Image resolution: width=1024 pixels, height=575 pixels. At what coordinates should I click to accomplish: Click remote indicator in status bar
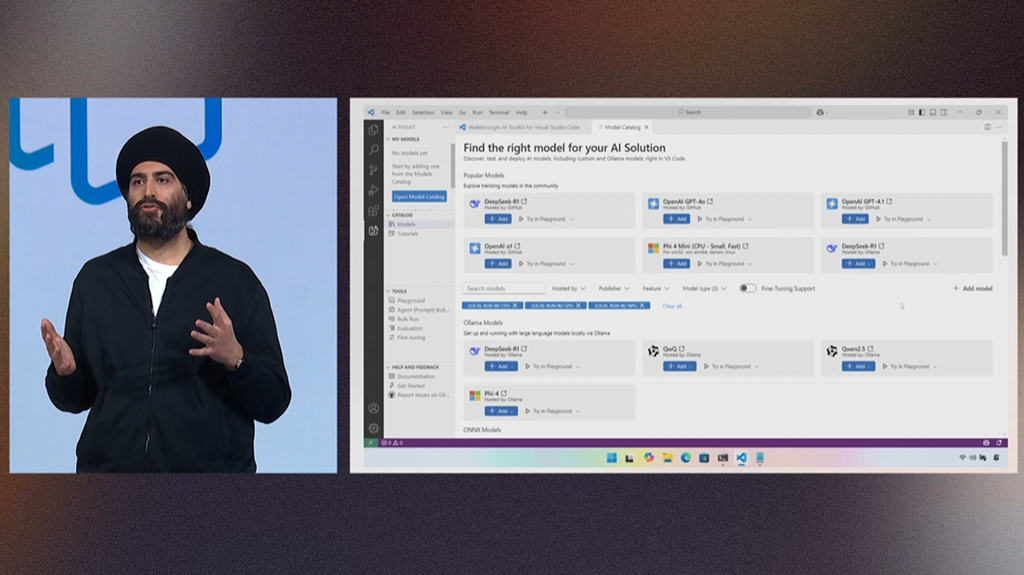pos(371,443)
